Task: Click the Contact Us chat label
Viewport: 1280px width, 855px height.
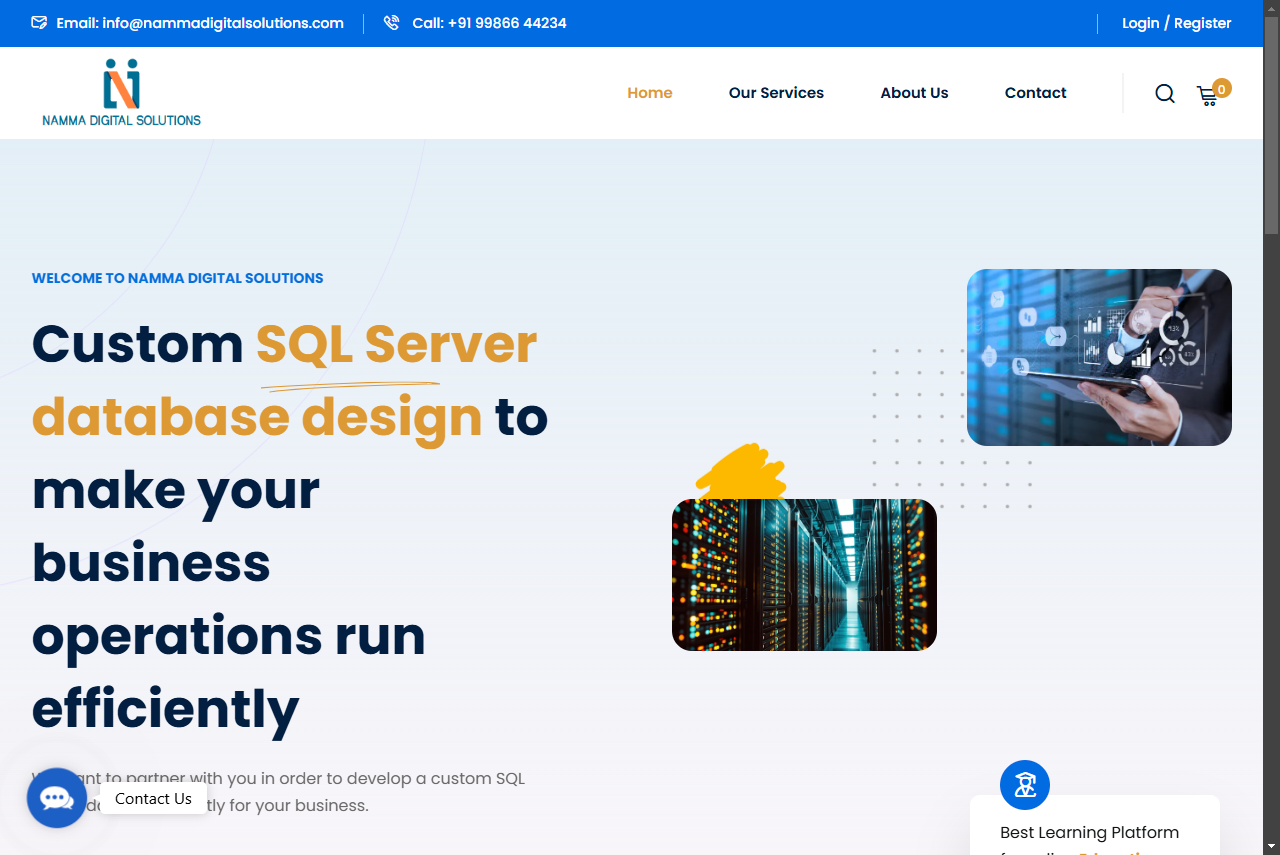Action: pos(153,799)
